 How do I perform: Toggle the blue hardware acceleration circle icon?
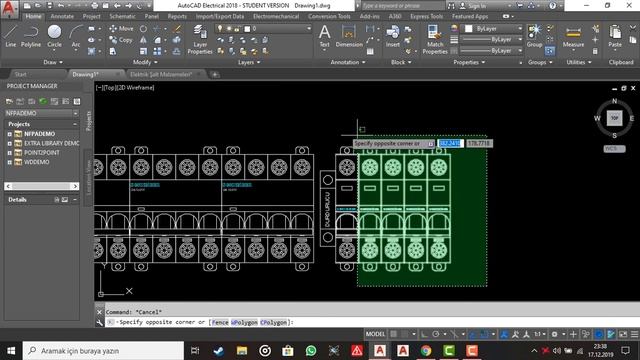click(598, 334)
